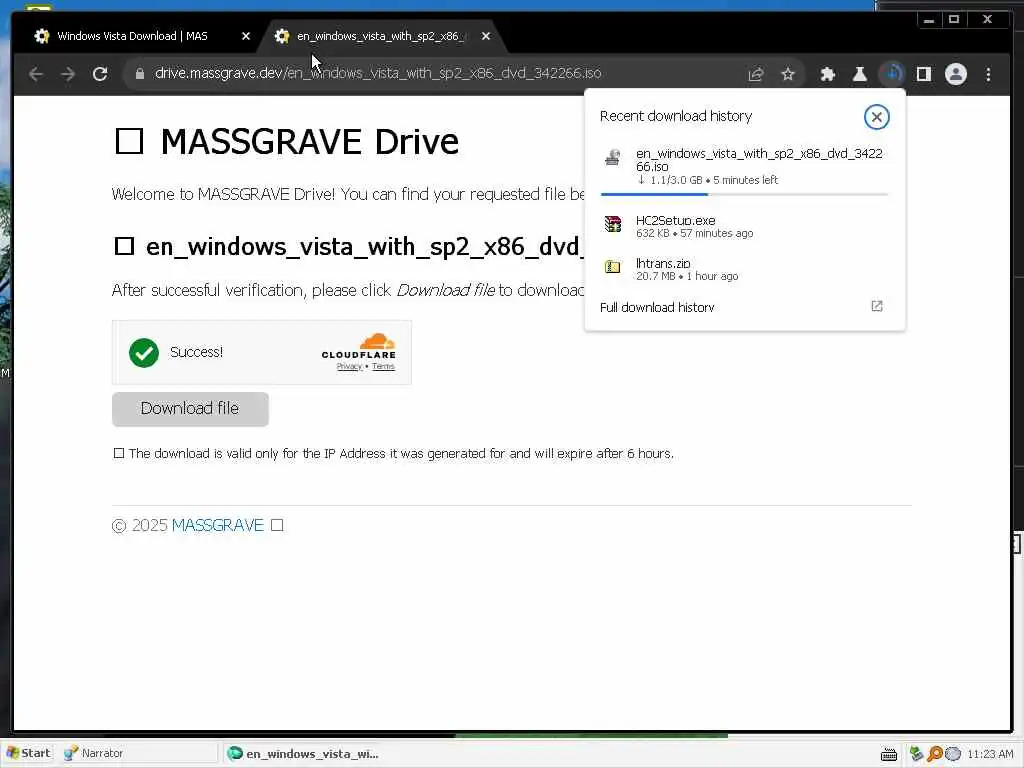Click the magnifier tray icon
Image resolution: width=1024 pixels, height=768 pixels.
pos(935,754)
